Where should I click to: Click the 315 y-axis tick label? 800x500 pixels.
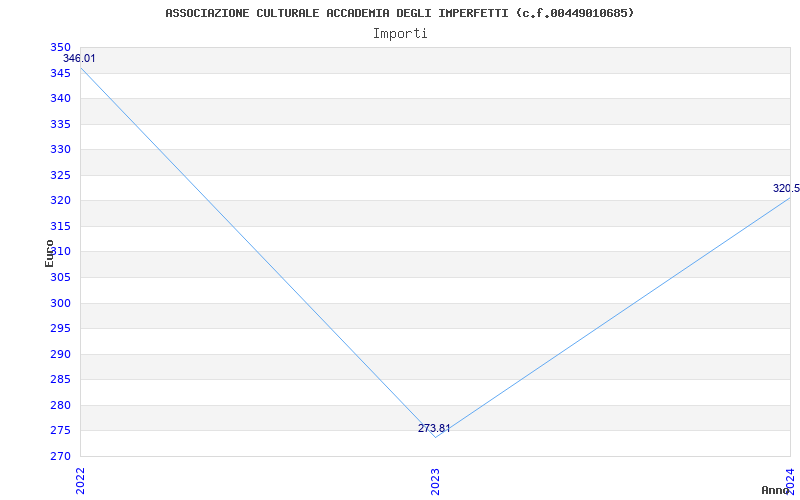[x=60, y=227]
